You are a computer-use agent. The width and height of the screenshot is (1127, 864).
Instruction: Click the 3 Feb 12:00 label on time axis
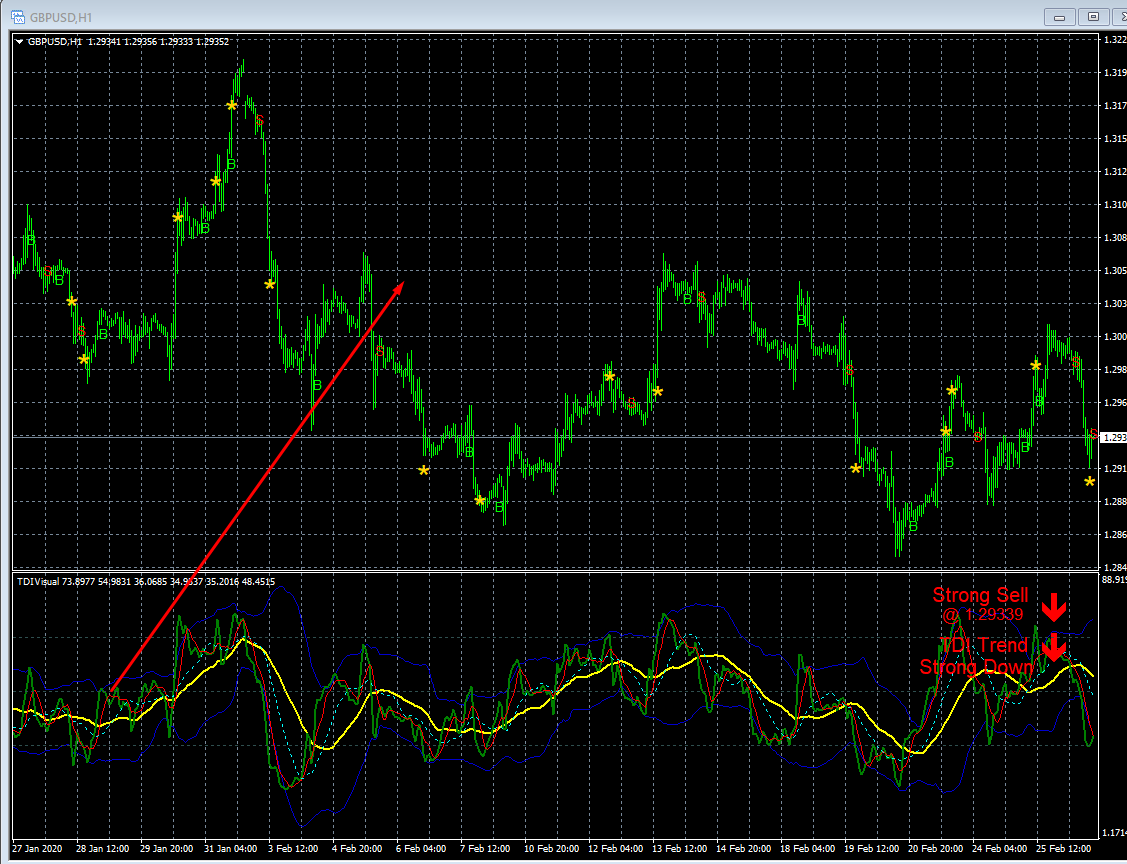[293, 849]
